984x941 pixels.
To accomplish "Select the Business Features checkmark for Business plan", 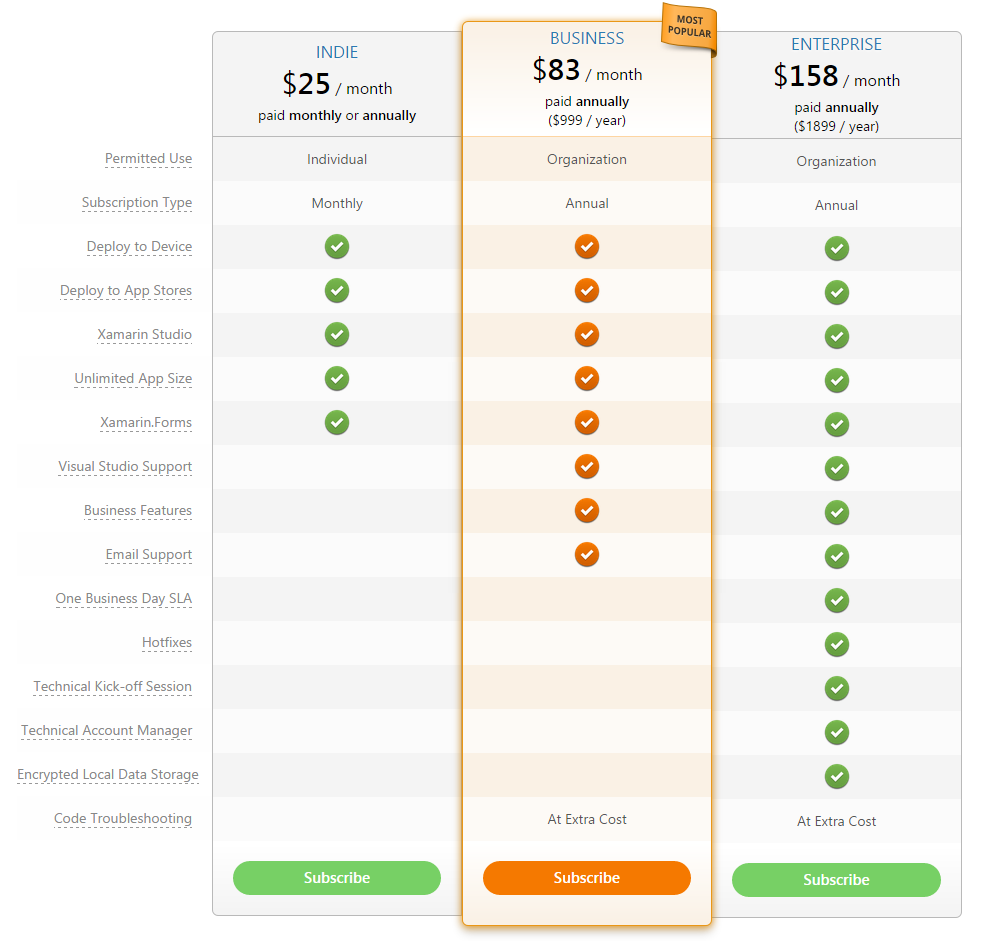I will [x=587, y=511].
